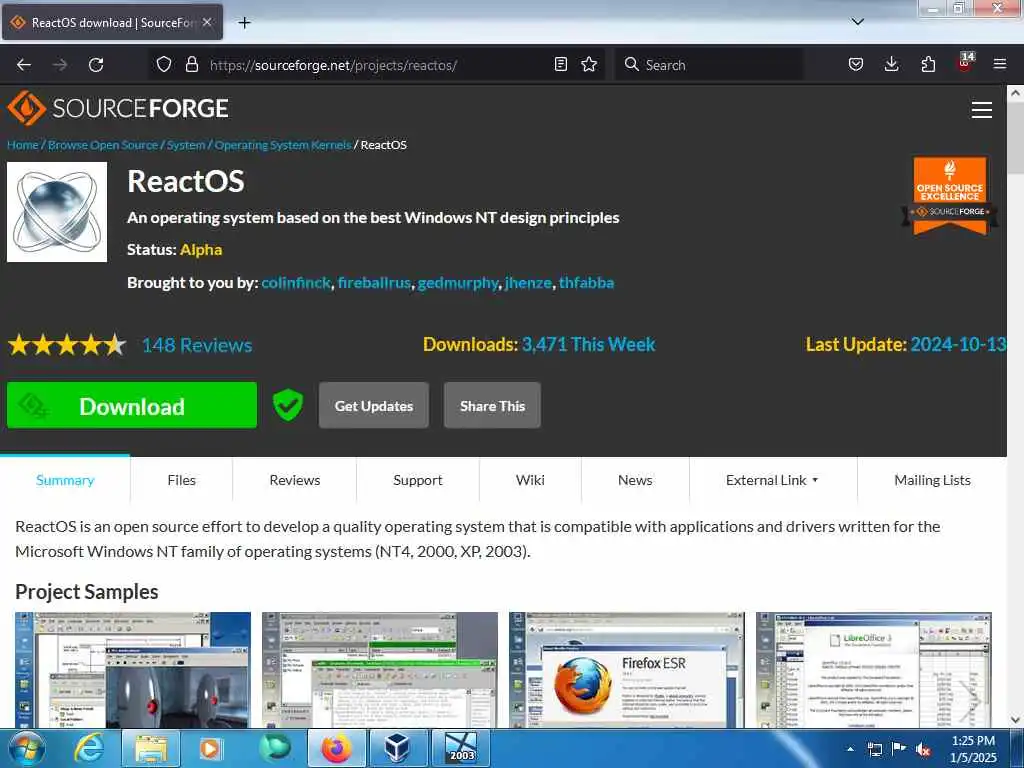The image size is (1024, 768).
Task: Bookmark this page with the star icon
Action: (589, 65)
